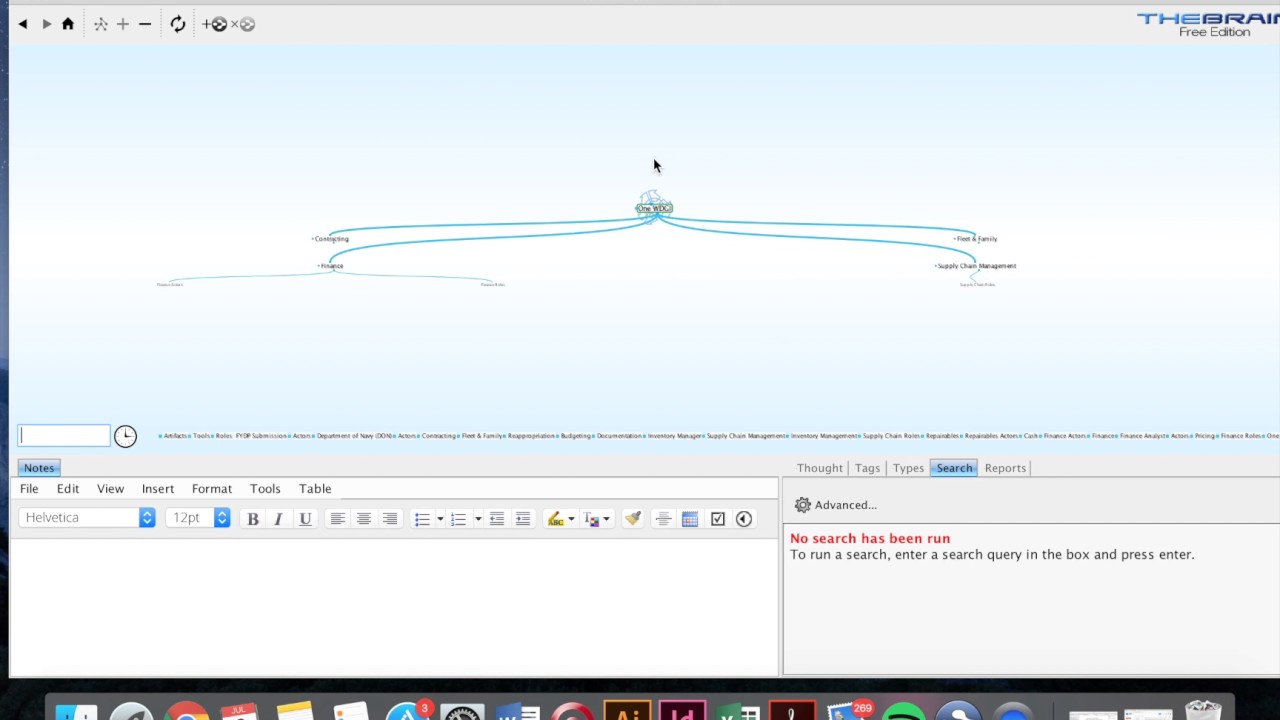Viewport: 1280px width, 720px height.
Task: Expand bulleted list style options
Action: pyautogui.click(x=440, y=519)
